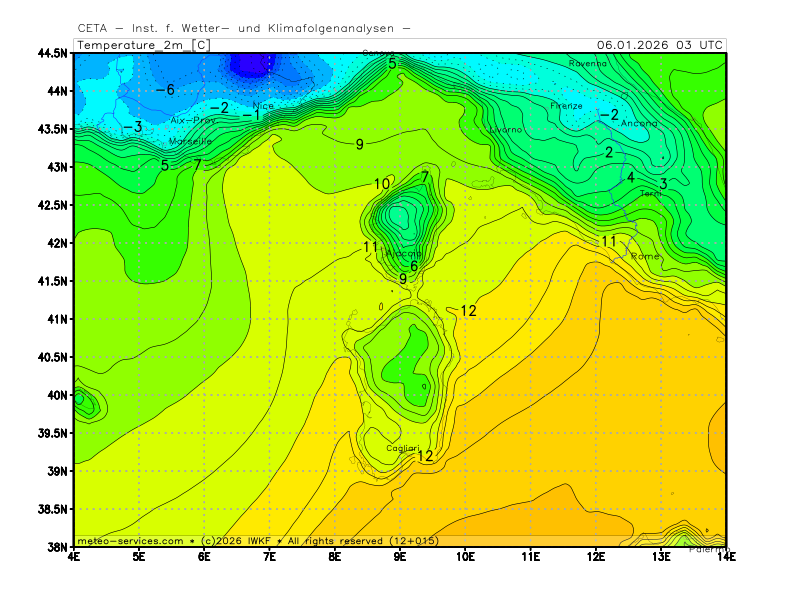Screen dimensions: 800x600
Task: Click the Terni city label
Action: pos(651,193)
